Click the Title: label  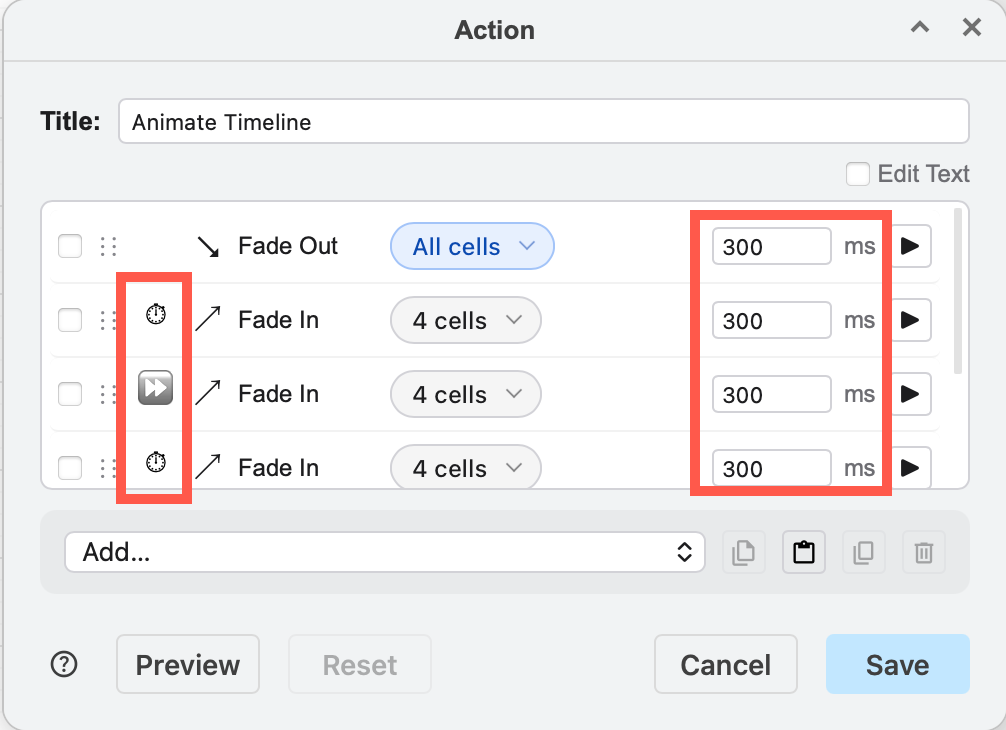[70, 121]
